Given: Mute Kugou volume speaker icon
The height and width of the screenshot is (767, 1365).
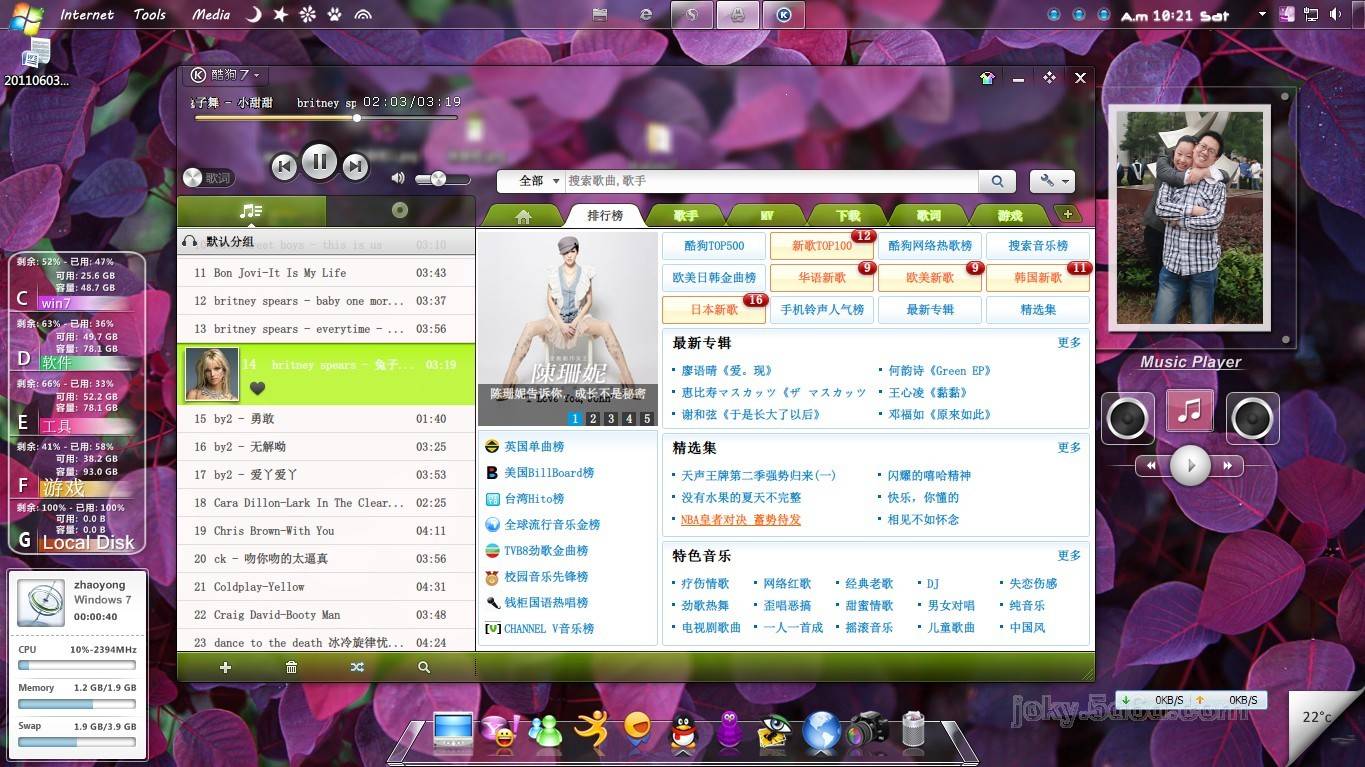Looking at the screenshot, I should tap(398, 178).
